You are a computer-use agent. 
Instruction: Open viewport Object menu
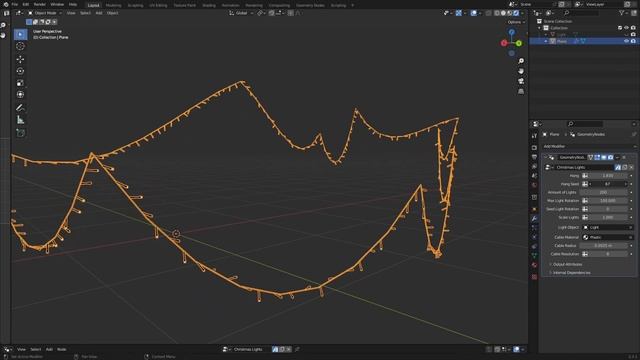(112, 13)
